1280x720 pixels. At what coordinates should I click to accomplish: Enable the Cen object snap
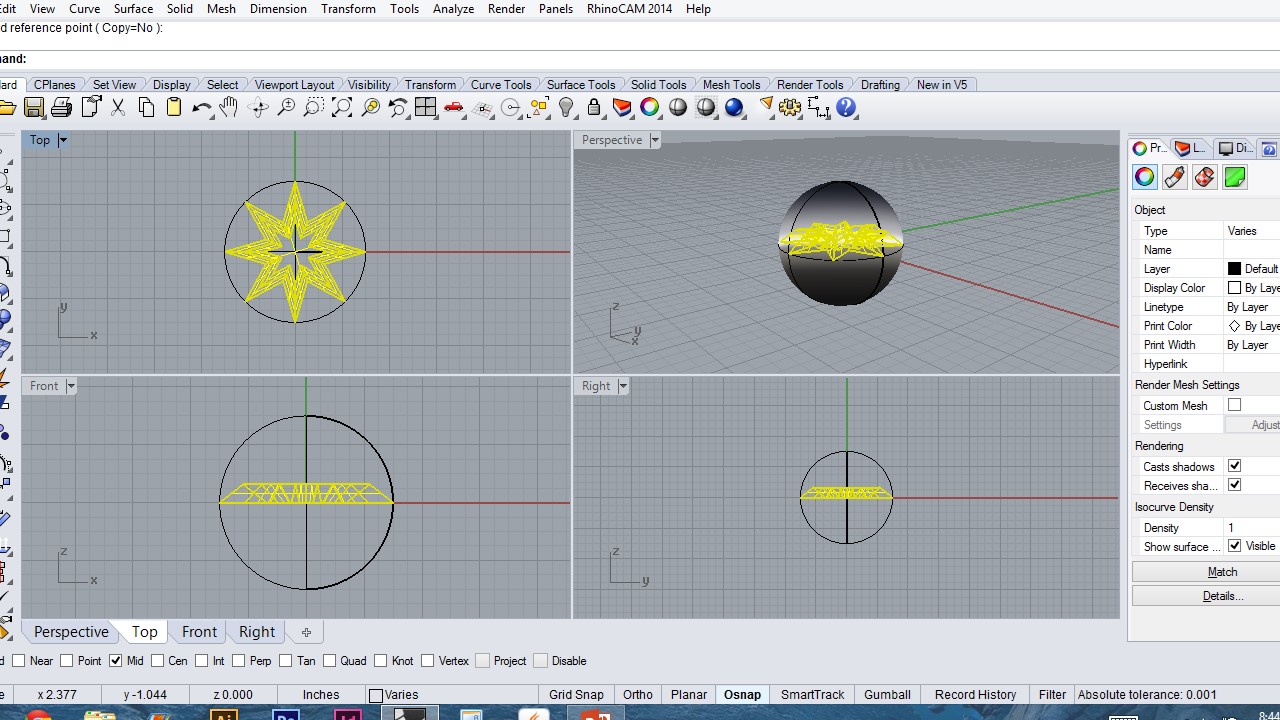coord(158,661)
